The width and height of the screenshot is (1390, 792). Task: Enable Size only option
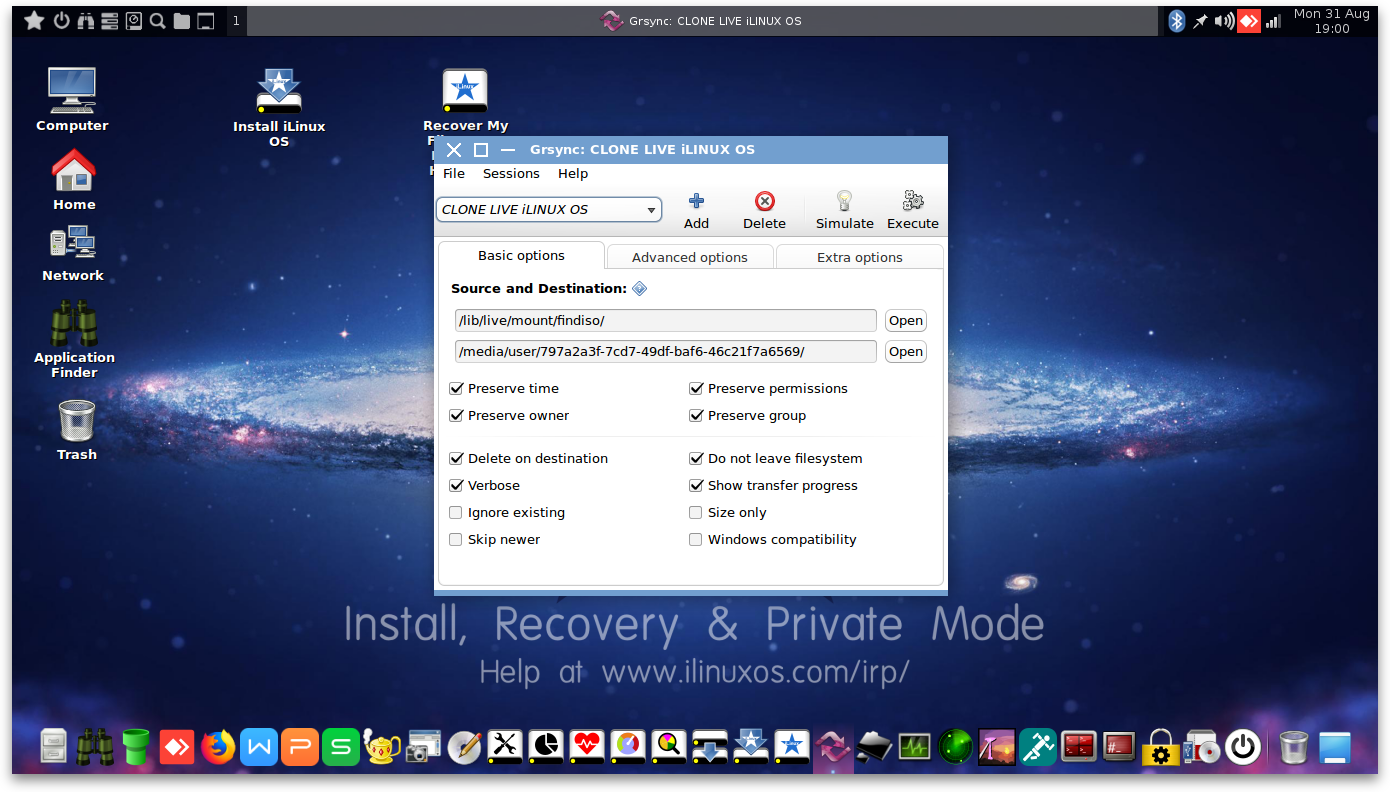tap(696, 512)
